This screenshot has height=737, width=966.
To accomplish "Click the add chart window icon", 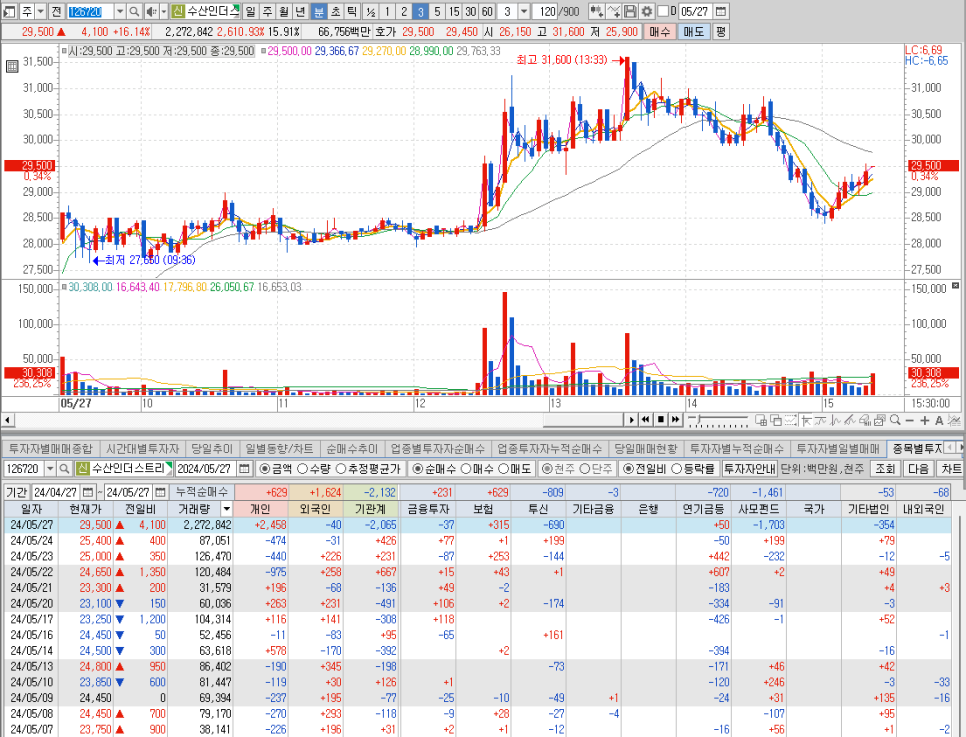I will click(761, 420).
